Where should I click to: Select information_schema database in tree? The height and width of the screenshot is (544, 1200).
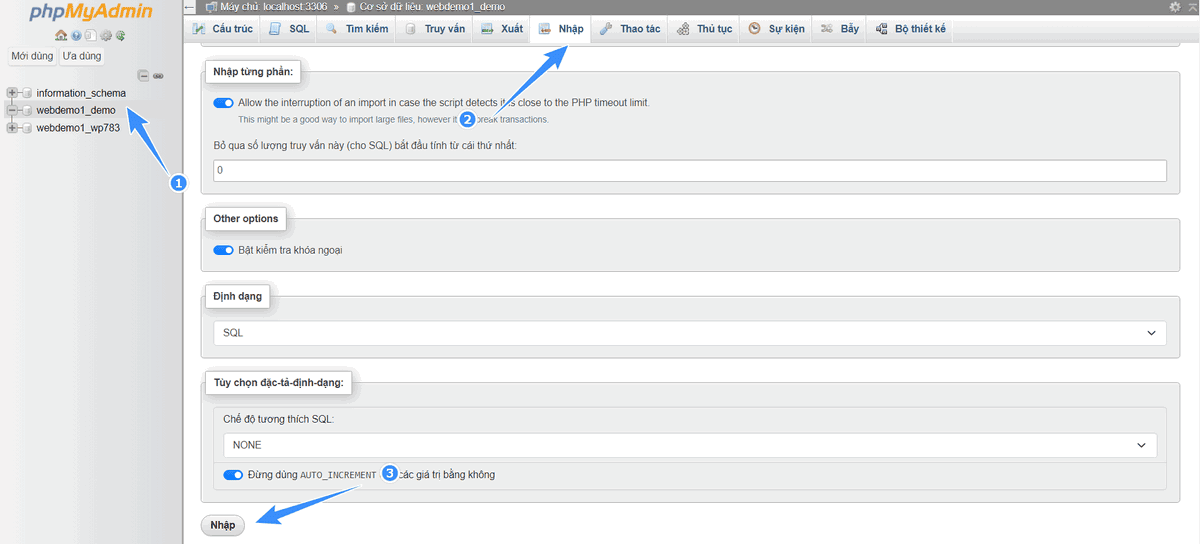[x=82, y=93]
